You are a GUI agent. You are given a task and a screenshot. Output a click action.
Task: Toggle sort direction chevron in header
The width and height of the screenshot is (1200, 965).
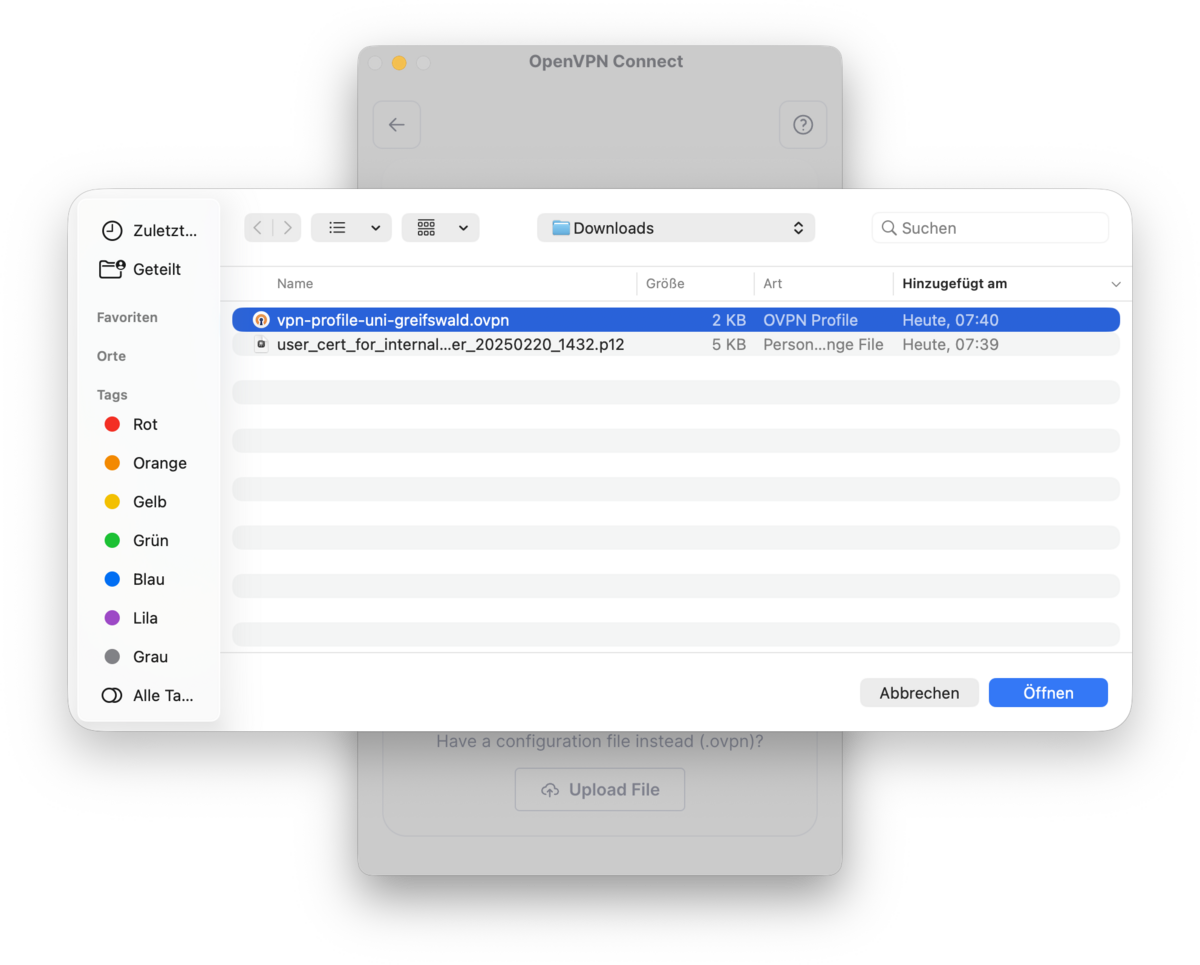[x=1116, y=285]
